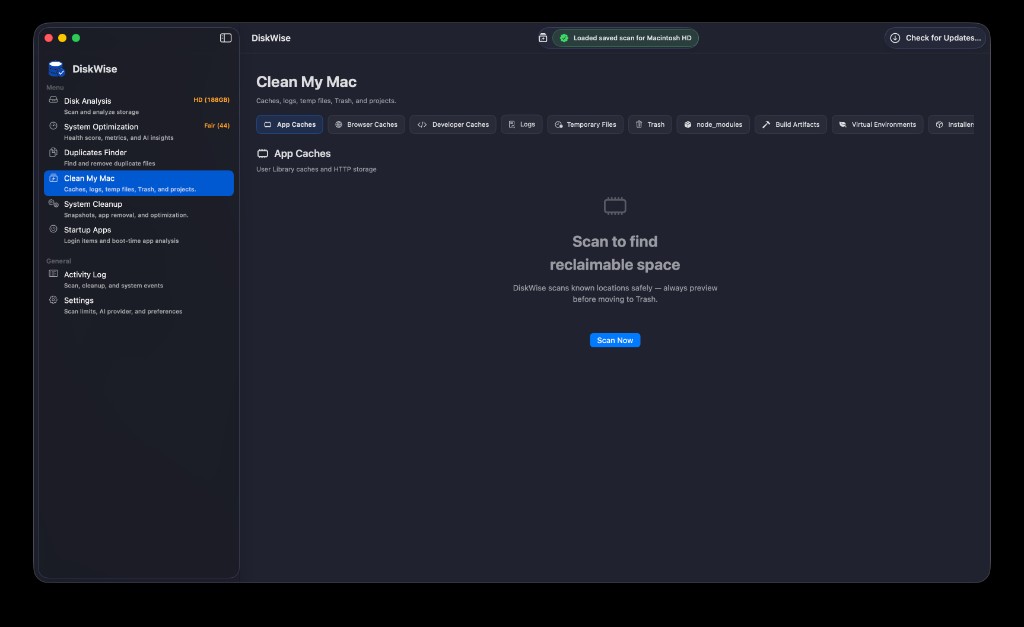This screenshot has width=1024, height=627.
Task: Select the Trash tab
Action: (650, 124)
